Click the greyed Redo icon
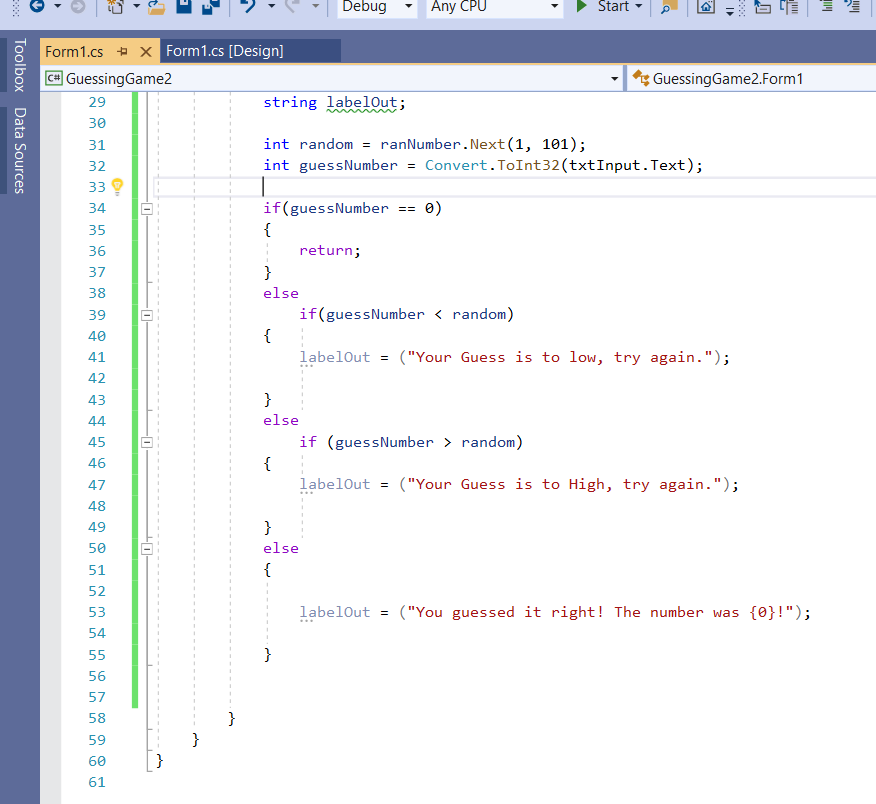The height and width of the screenshot is (804, 876). click(293, 6)
